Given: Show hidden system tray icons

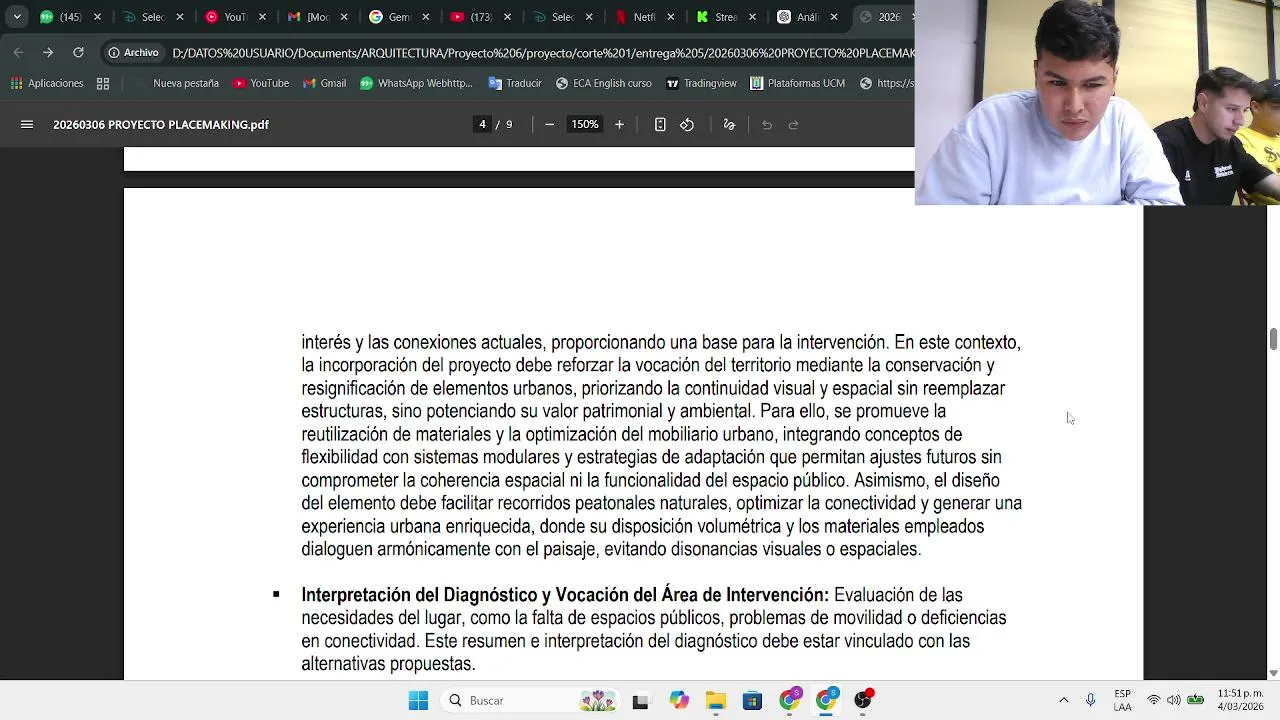Looking at the screenshot, I should (x=1063, y=700).
